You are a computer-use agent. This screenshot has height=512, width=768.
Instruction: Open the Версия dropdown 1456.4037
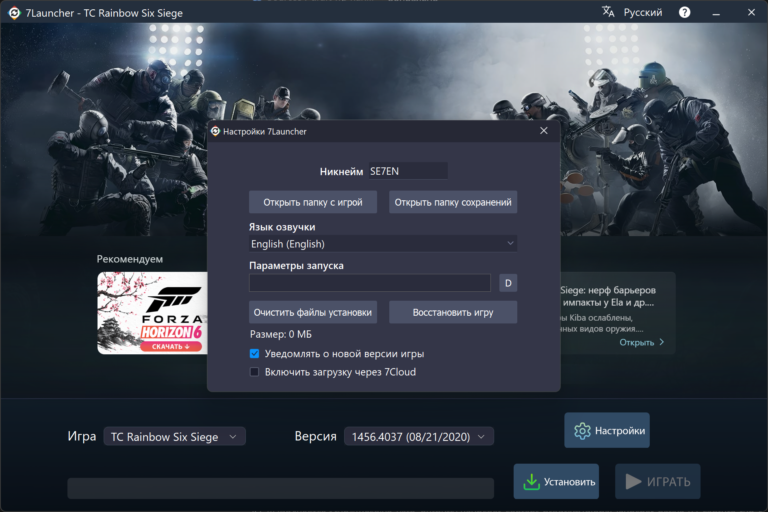pyautogui.click(x=419, y=437)
